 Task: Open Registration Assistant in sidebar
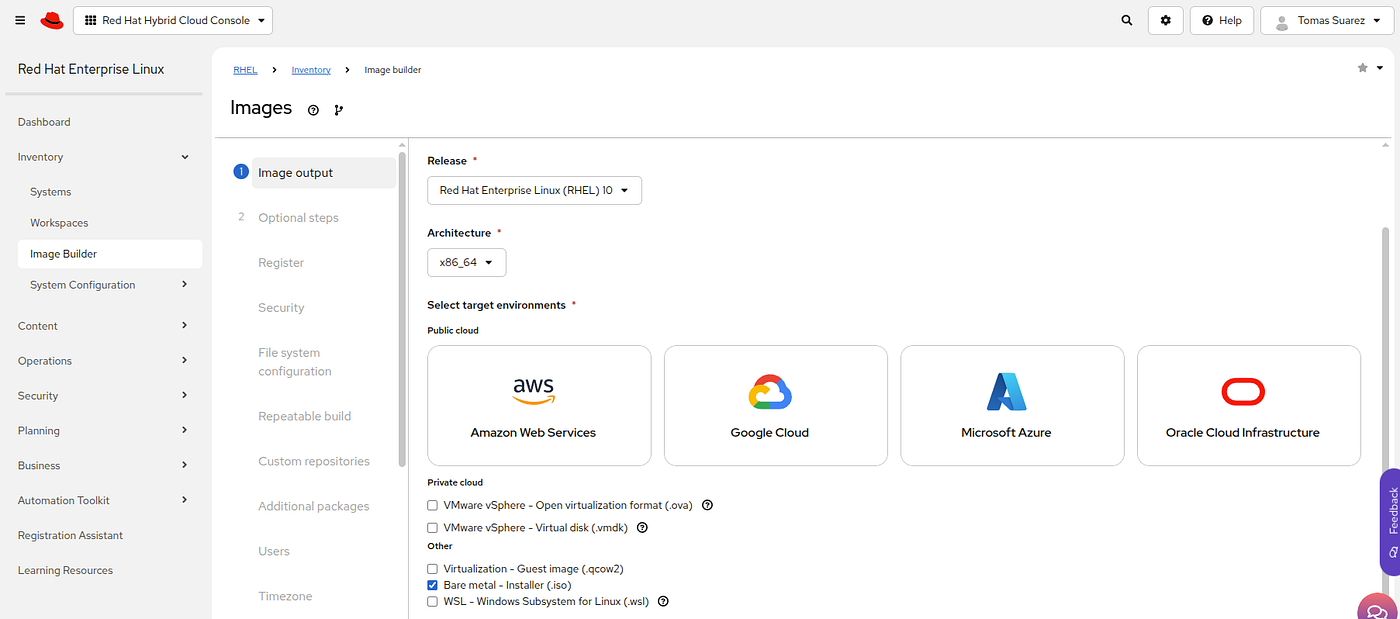click(x=70, y=535)
